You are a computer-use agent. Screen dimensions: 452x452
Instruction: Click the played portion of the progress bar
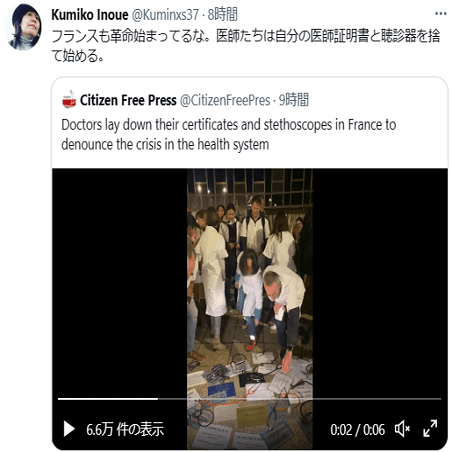click(x=108, y=399)
